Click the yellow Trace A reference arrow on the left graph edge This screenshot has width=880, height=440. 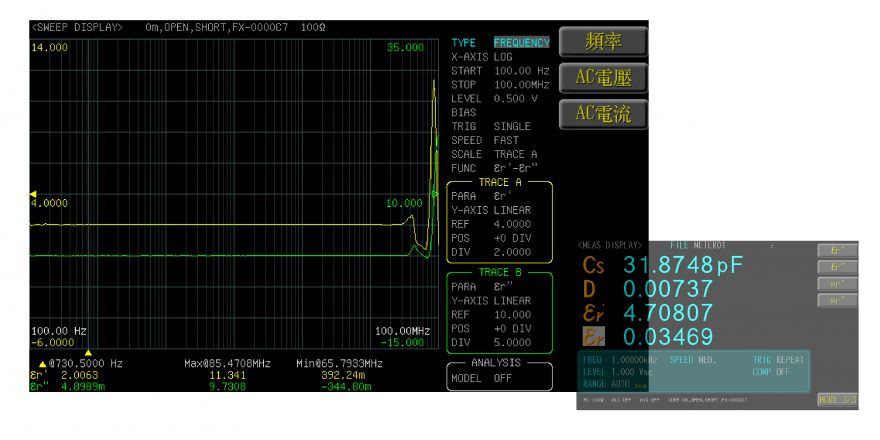click(x=32, y=194)
